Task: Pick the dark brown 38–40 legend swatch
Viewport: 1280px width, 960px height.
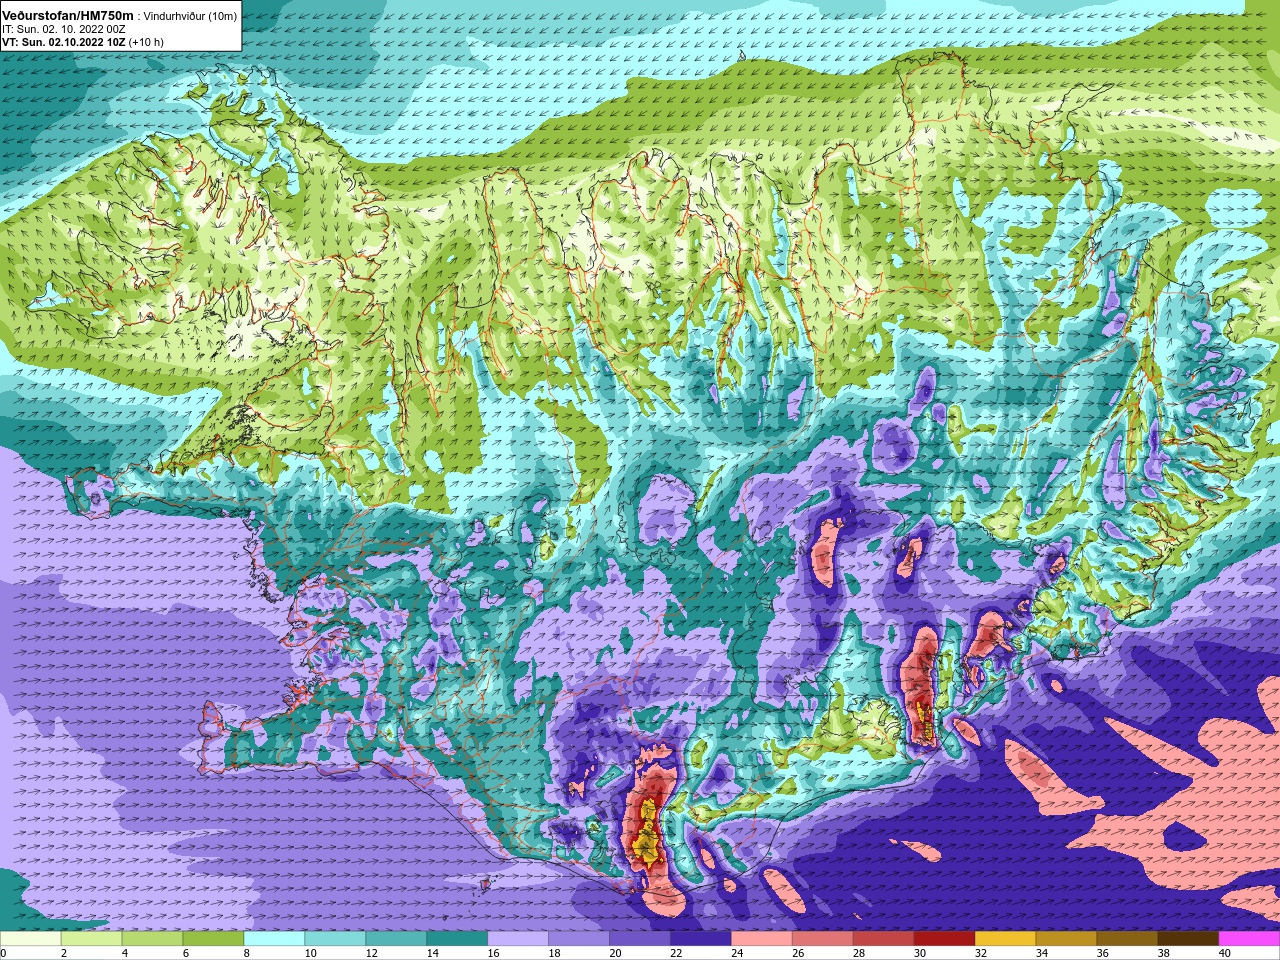Action: pos(1190,939)
